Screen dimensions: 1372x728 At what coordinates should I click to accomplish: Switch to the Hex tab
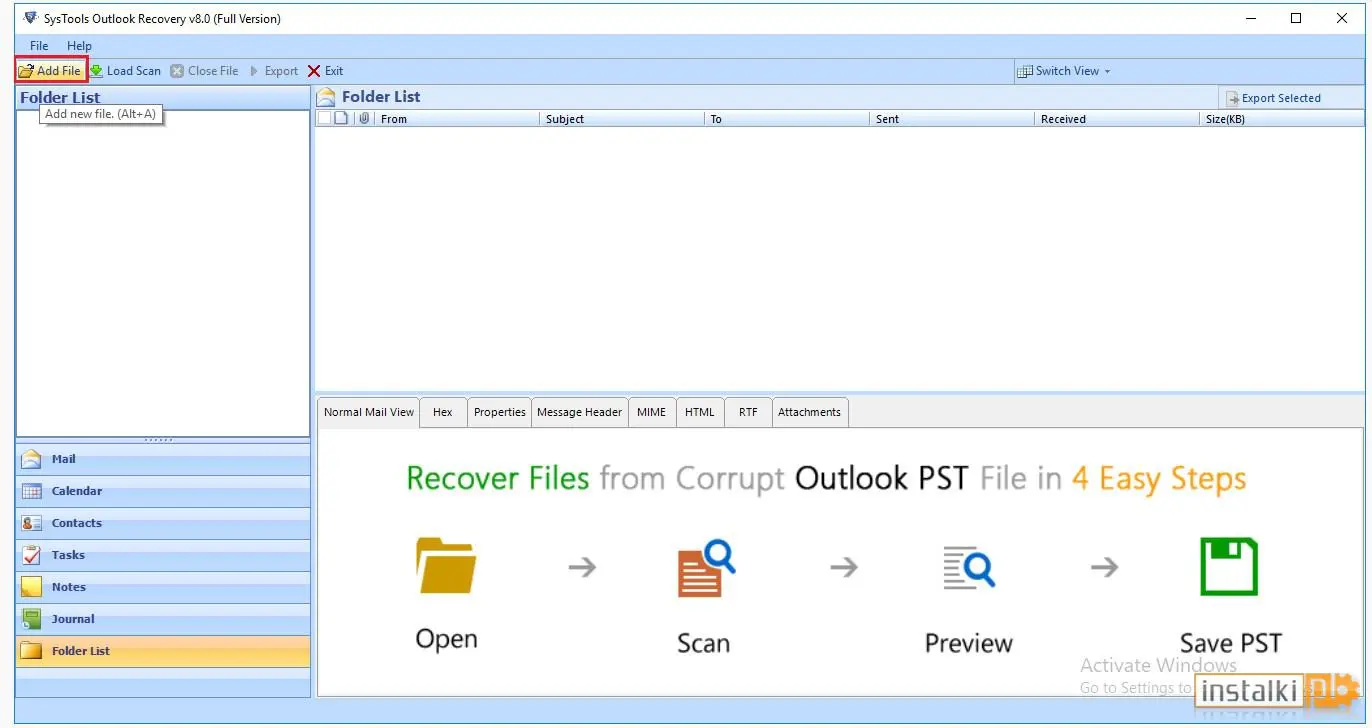tap(443, 412)
